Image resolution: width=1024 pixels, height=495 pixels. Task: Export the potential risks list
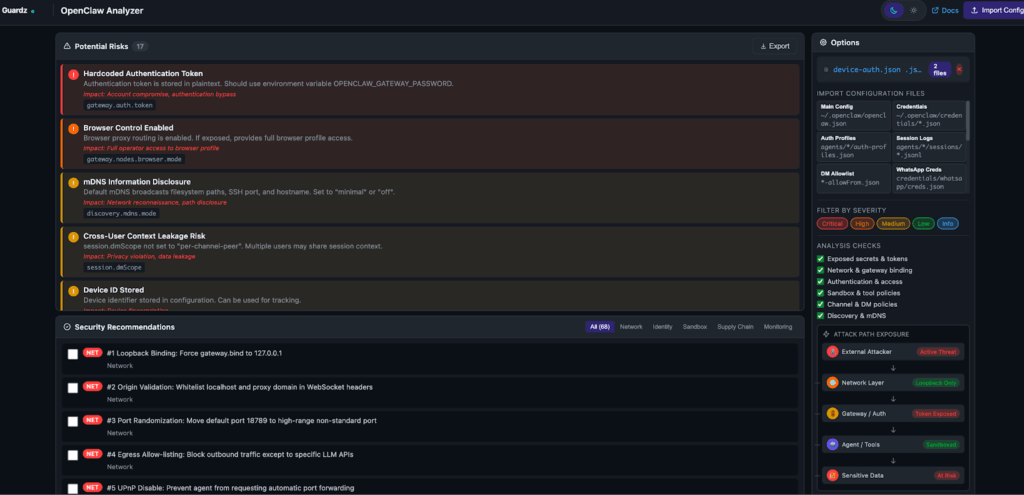point(775,46)
